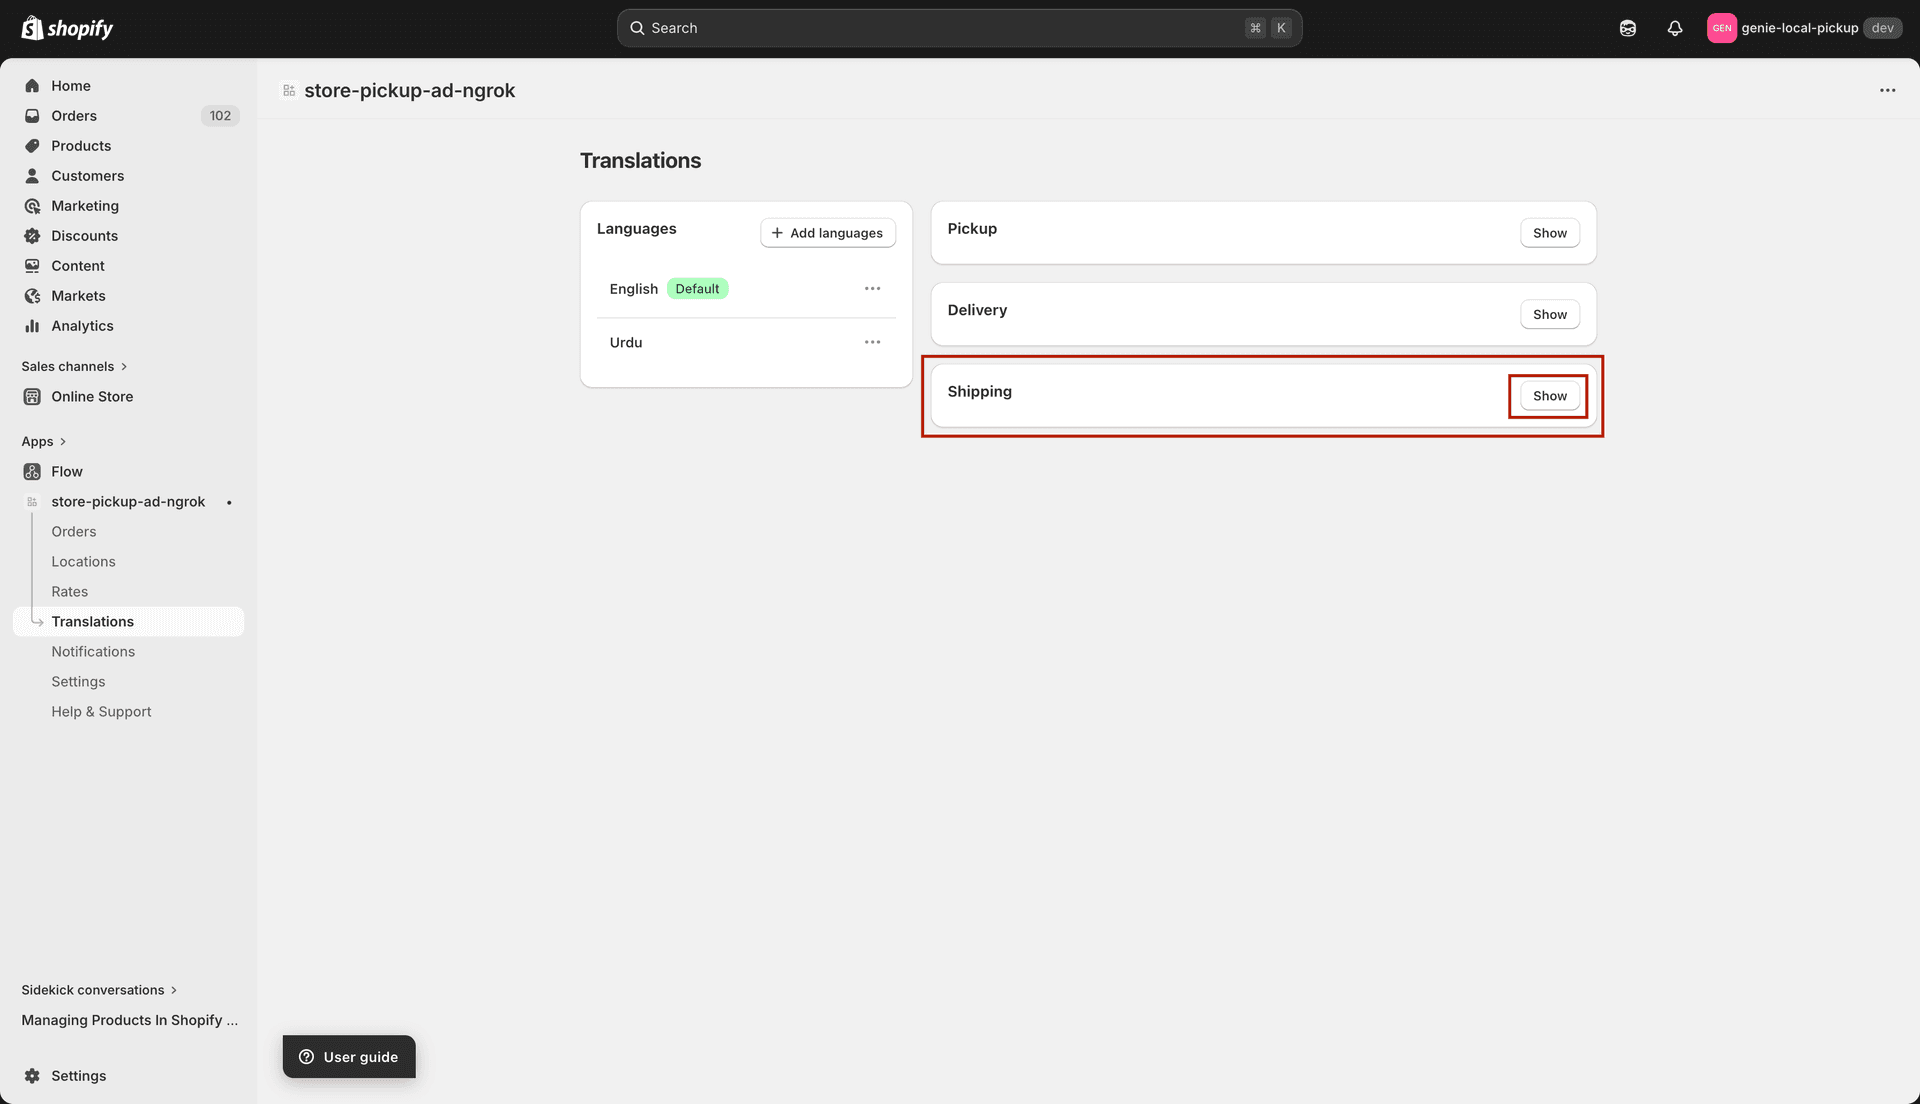Open Customers from the sidebar
This screenshot has width=1920, height=1104.
pos(33,175)
